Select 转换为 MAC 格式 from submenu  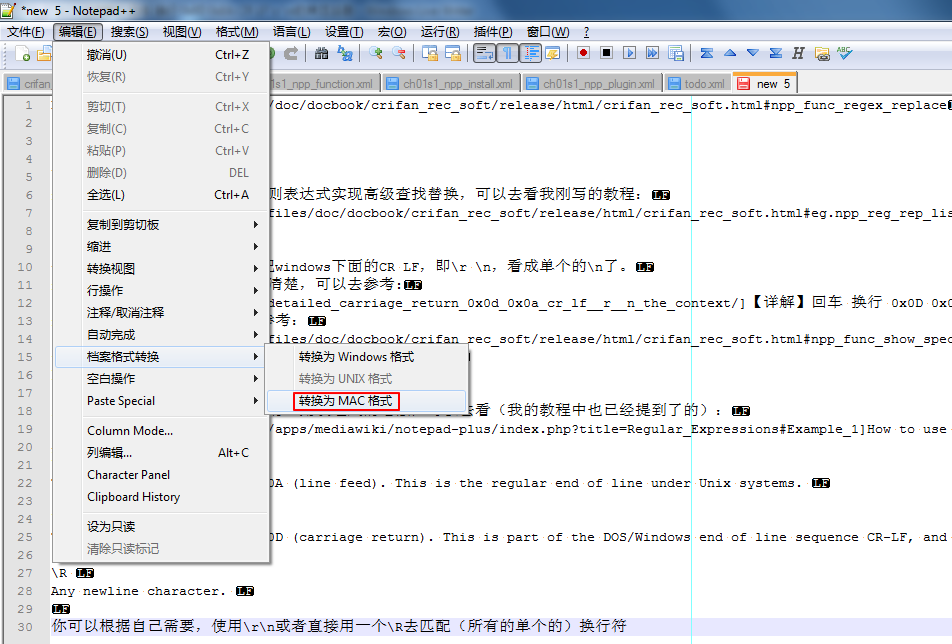coord(346,401)
